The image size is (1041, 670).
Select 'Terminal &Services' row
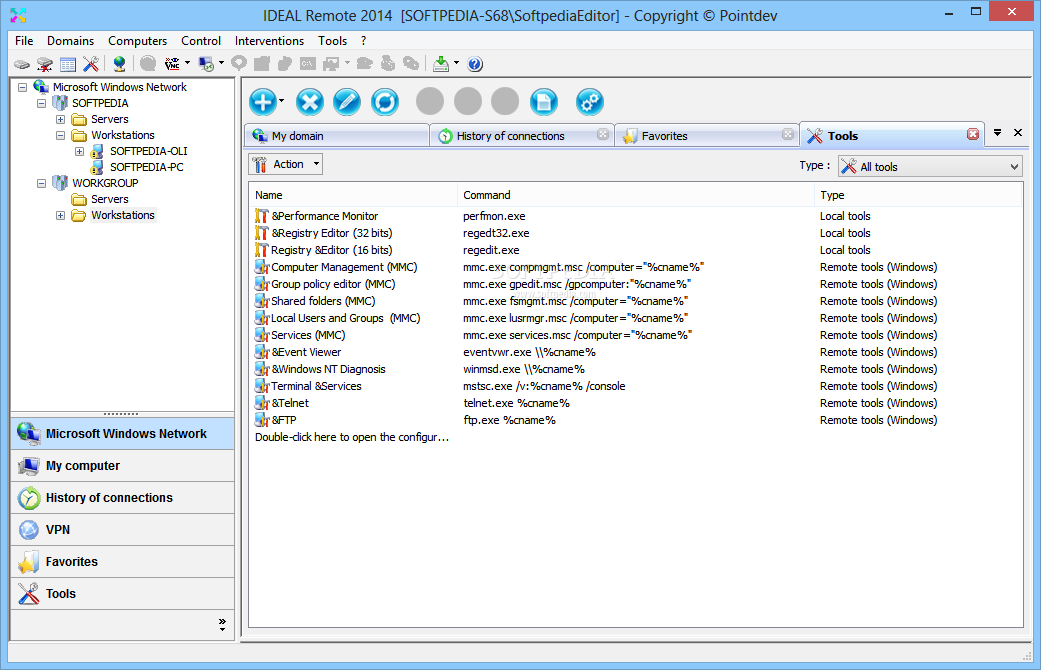coord(635,386)
